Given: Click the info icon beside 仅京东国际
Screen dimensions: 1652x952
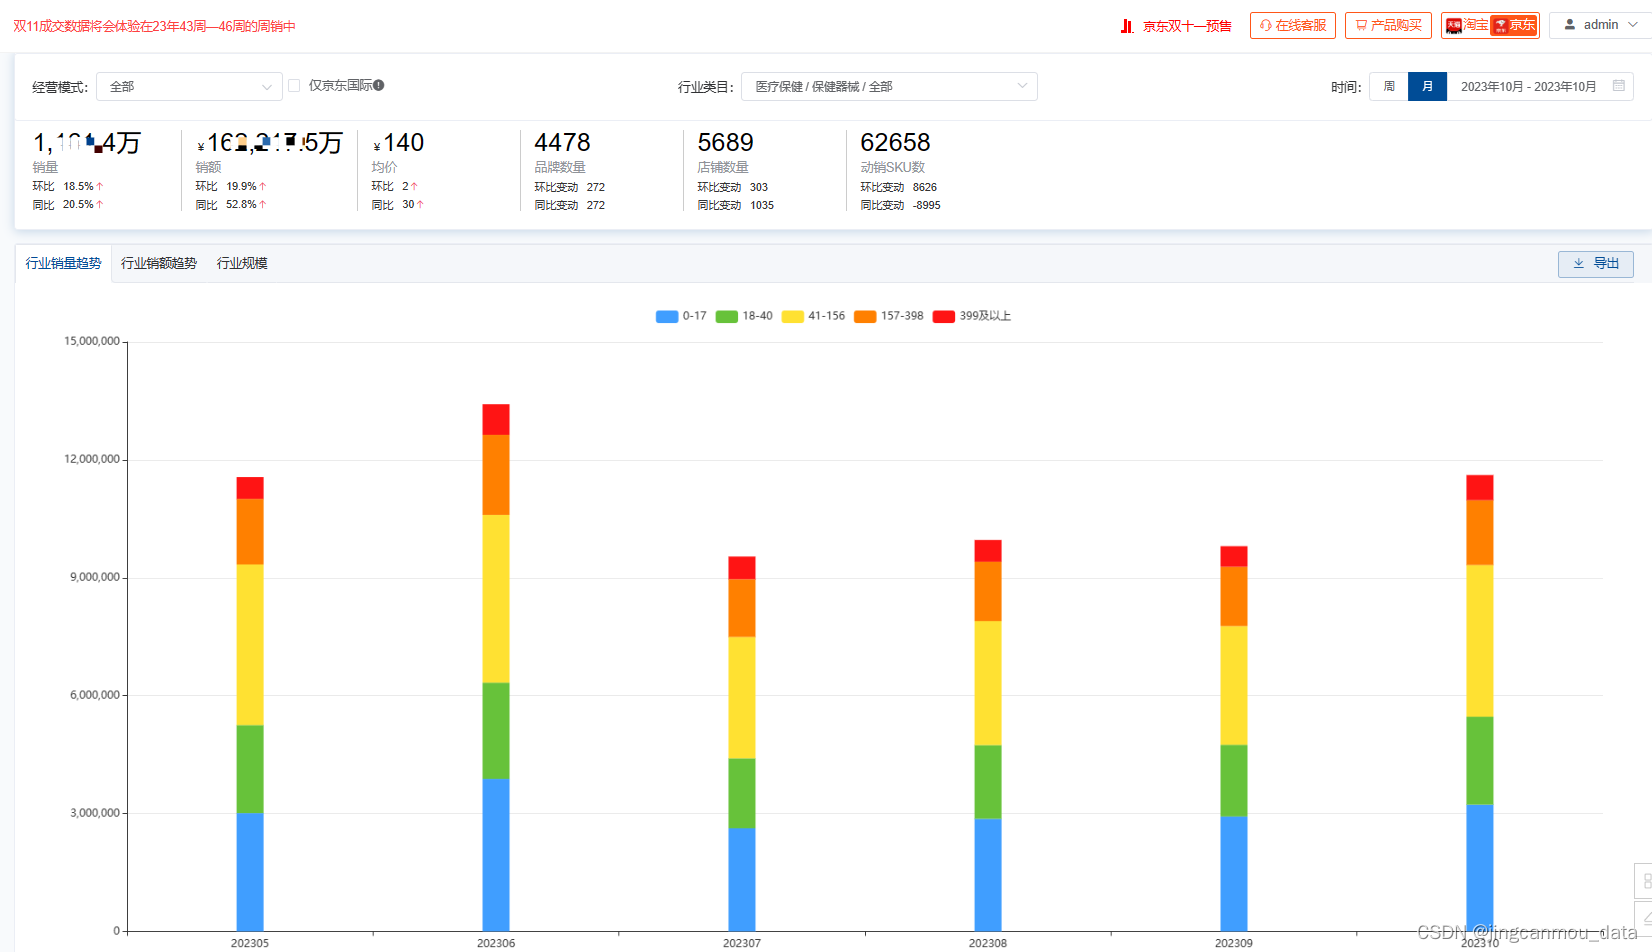Looking at the screenshot, I should [x=379, y=85].
